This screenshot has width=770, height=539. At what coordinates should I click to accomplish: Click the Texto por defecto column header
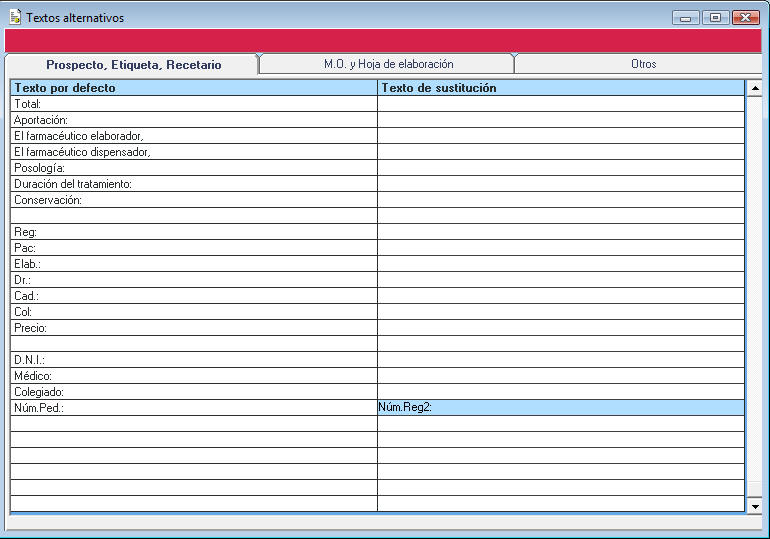194,88
